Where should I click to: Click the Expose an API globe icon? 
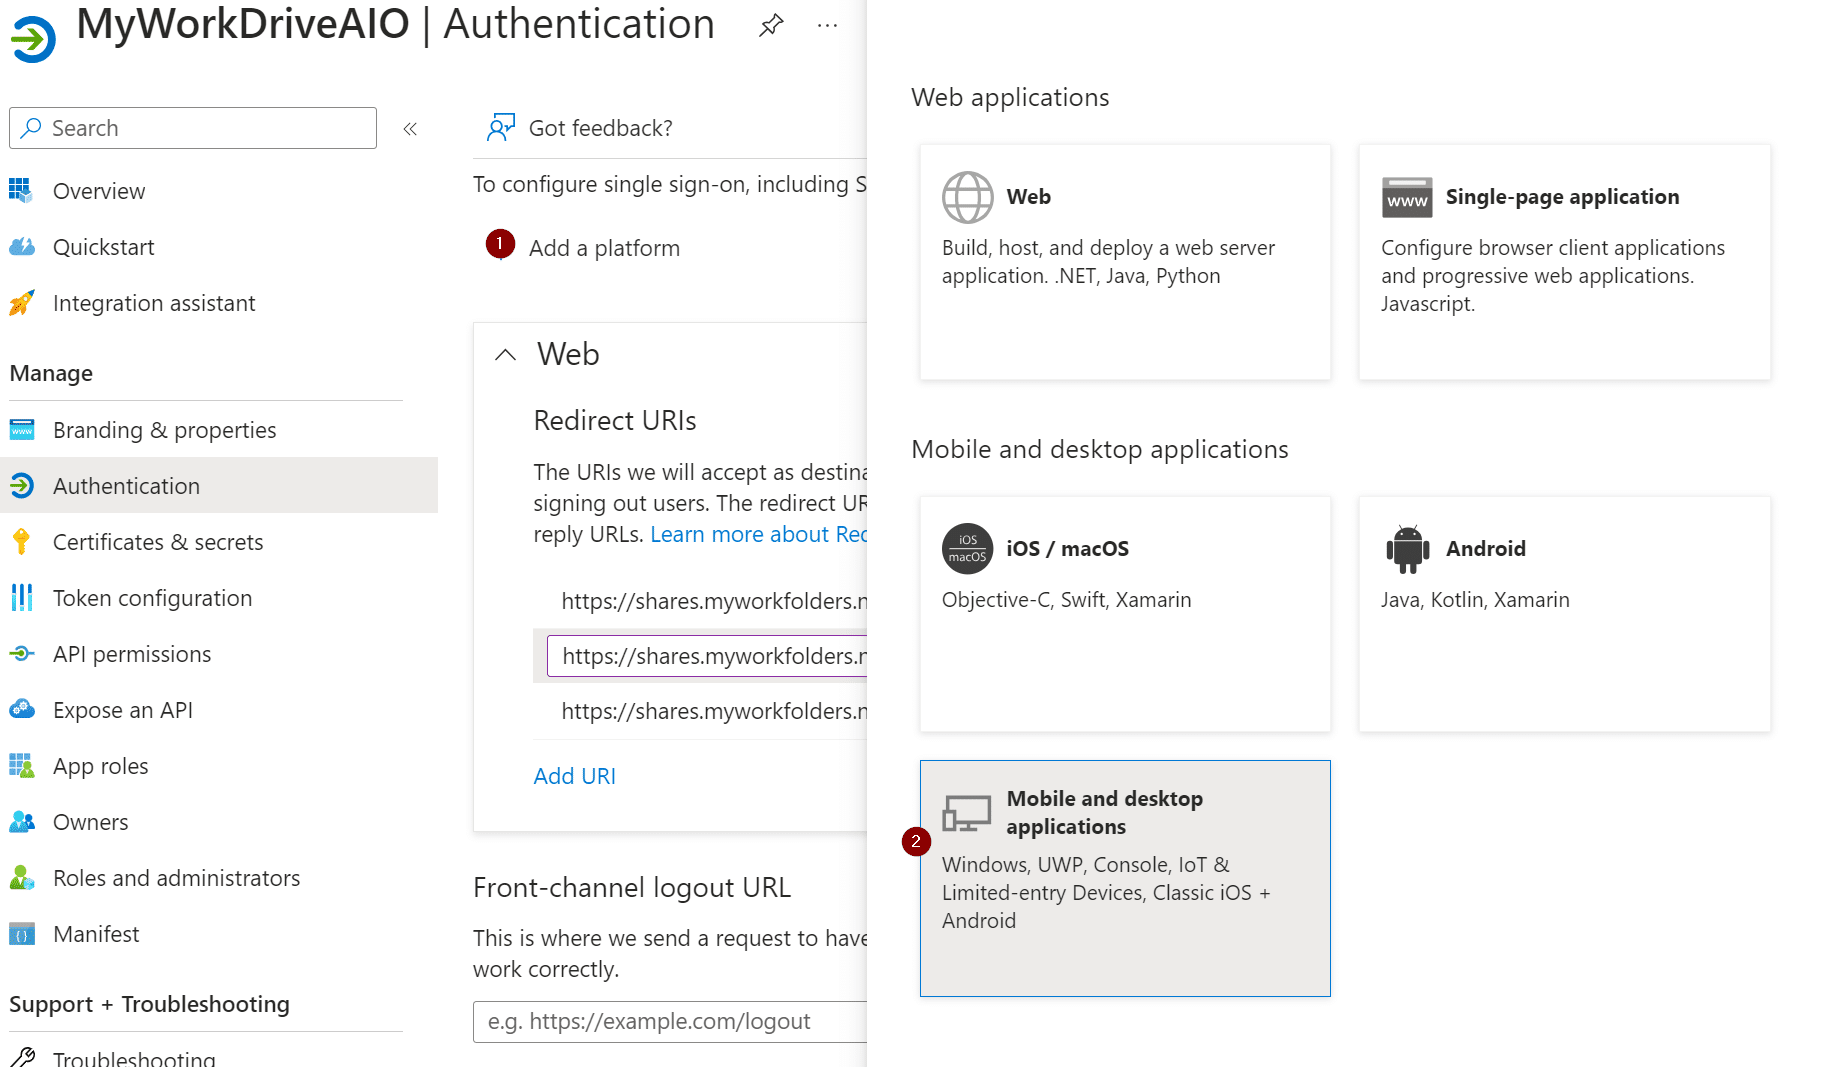click(x=22, y=709)
